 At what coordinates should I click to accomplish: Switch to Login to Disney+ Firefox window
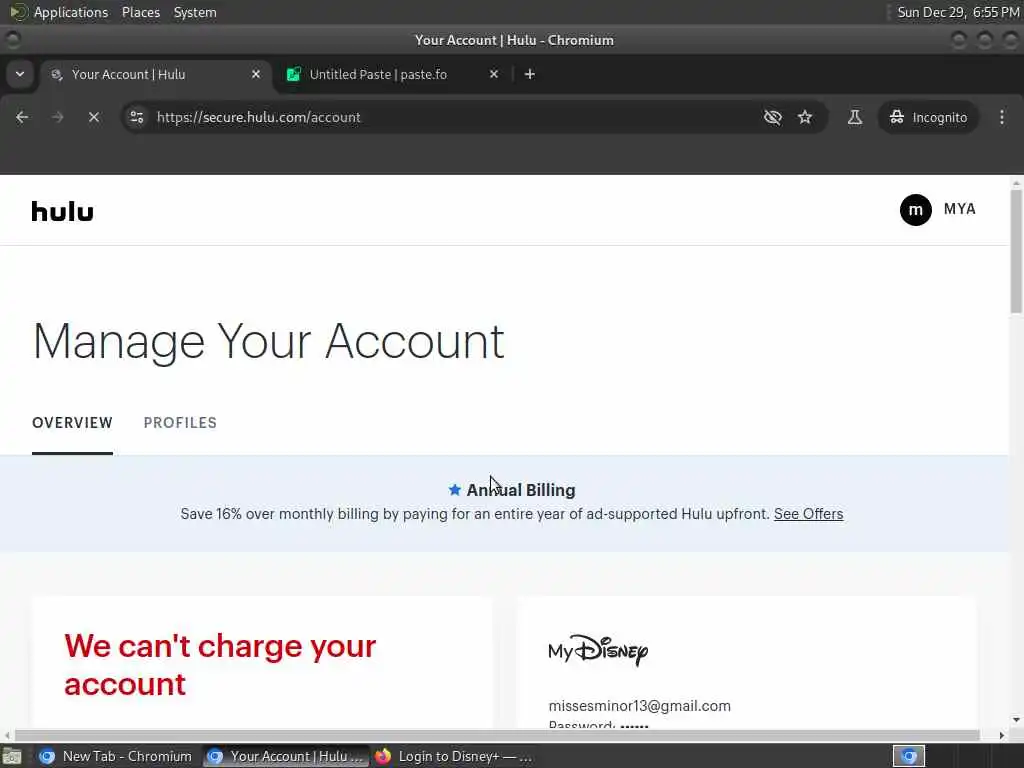[455, 757]
